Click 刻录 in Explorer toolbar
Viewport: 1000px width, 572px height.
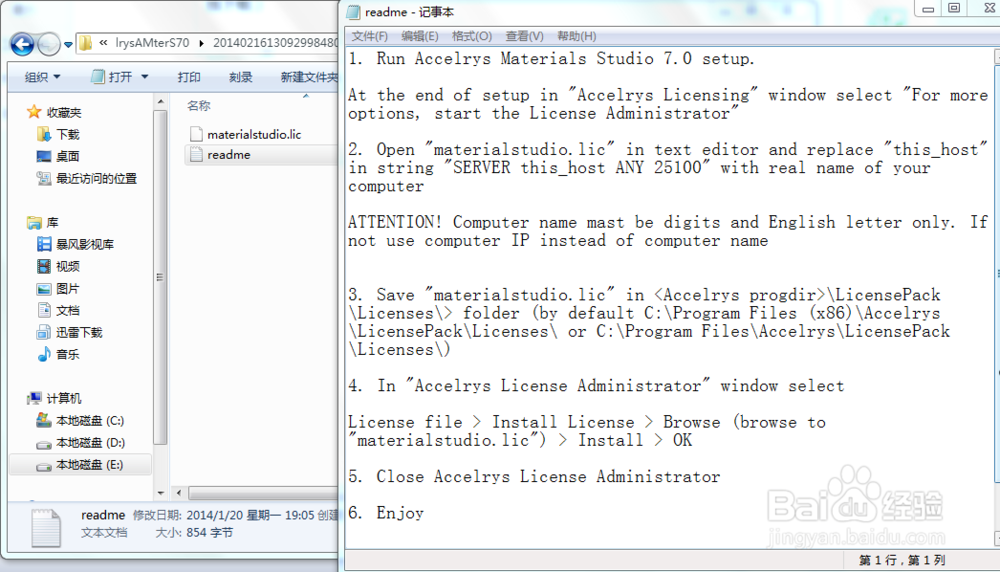click(x=240, y=77)
